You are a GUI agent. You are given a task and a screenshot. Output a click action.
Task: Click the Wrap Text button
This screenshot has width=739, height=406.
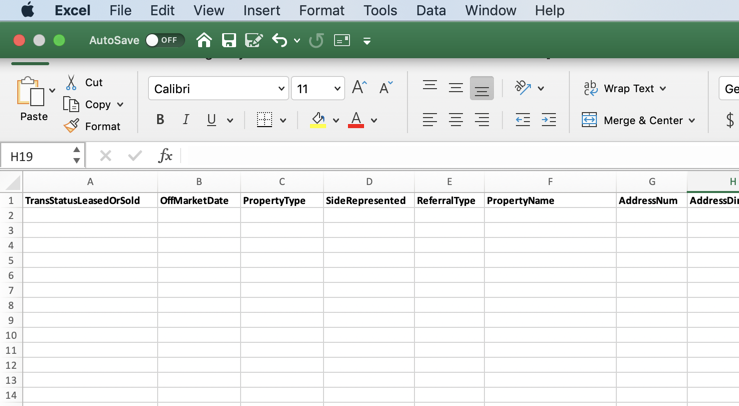(625, 89)
